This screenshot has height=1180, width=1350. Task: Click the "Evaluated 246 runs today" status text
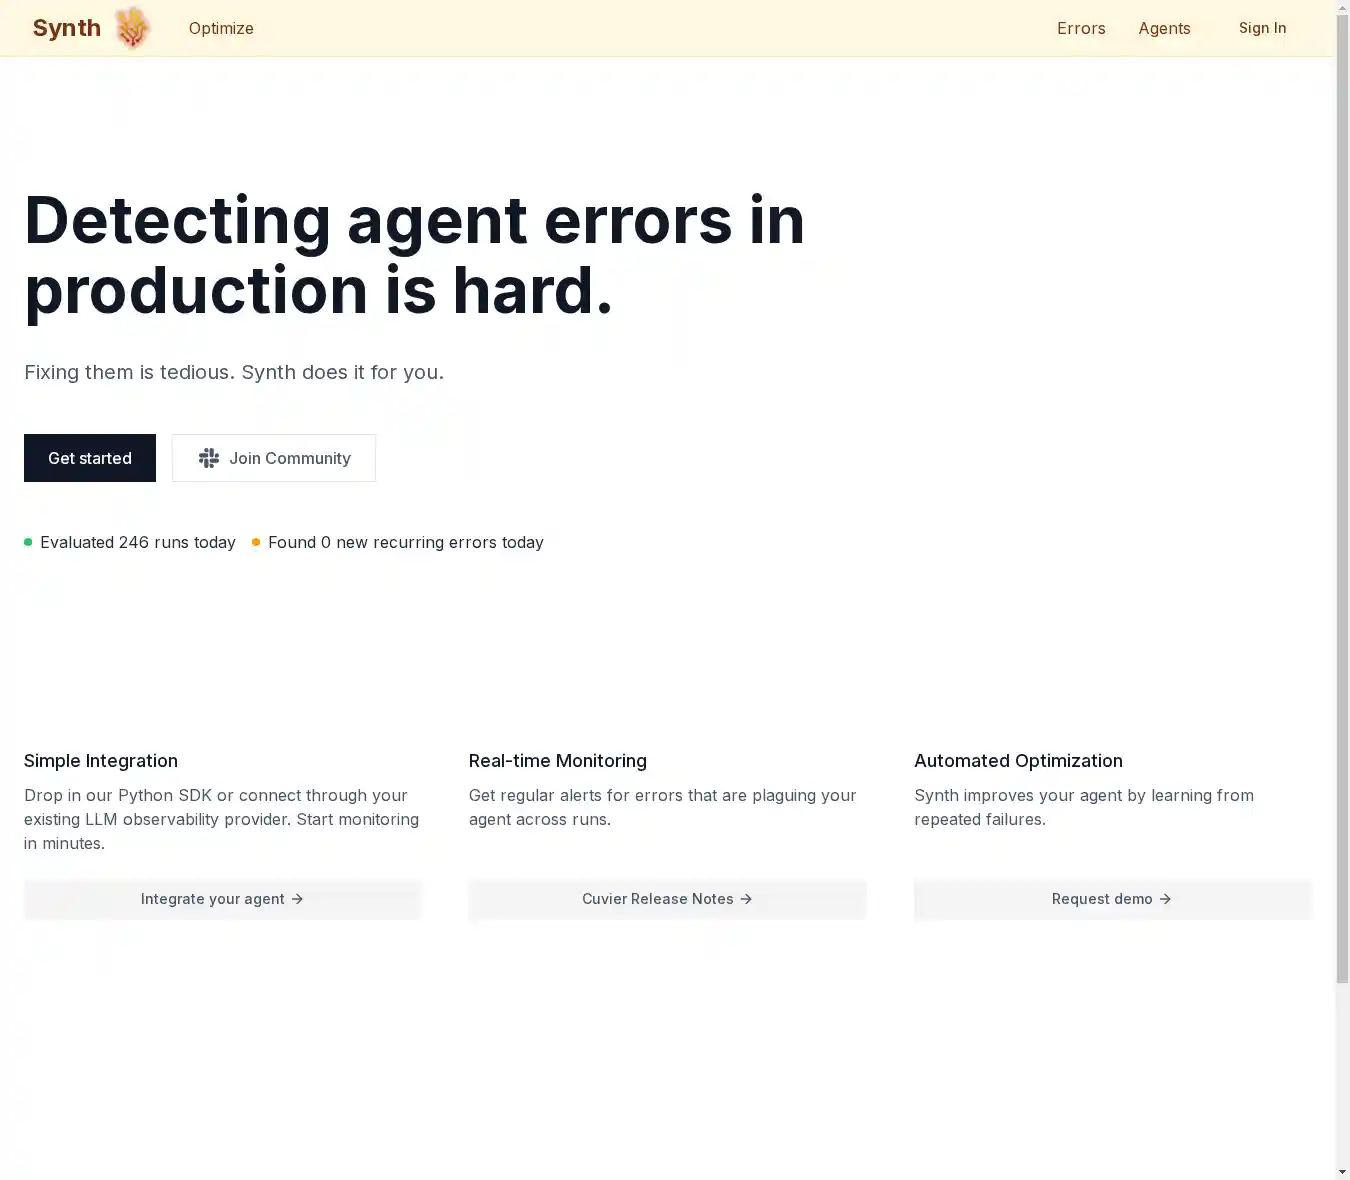[138, 542]
